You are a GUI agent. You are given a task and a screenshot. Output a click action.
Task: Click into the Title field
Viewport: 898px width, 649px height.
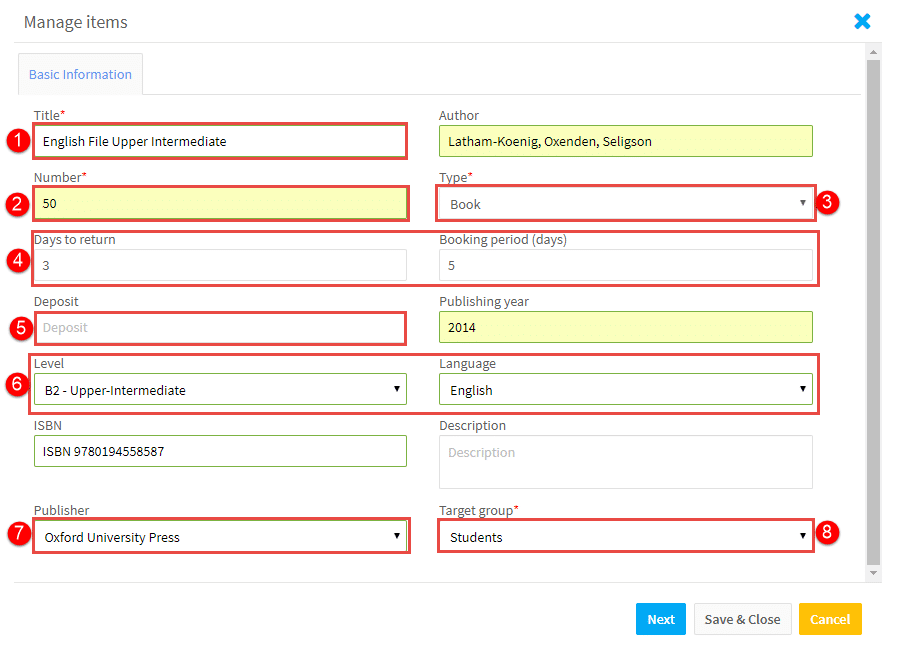[x=220, y=141]
